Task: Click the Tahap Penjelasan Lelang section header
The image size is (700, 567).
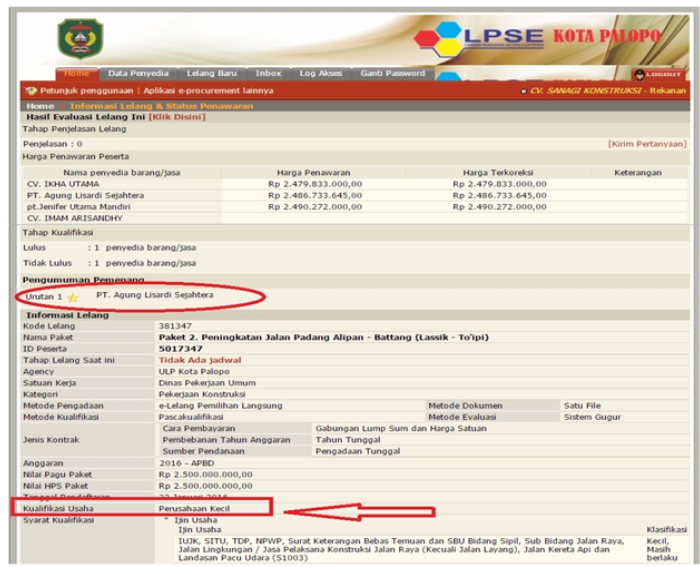Action: 75,129
